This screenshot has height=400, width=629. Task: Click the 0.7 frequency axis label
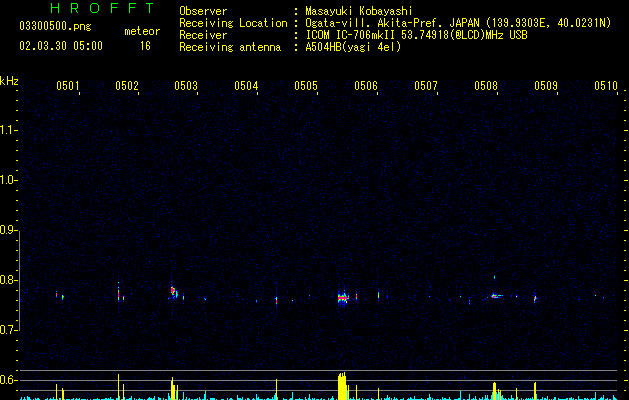8,330
